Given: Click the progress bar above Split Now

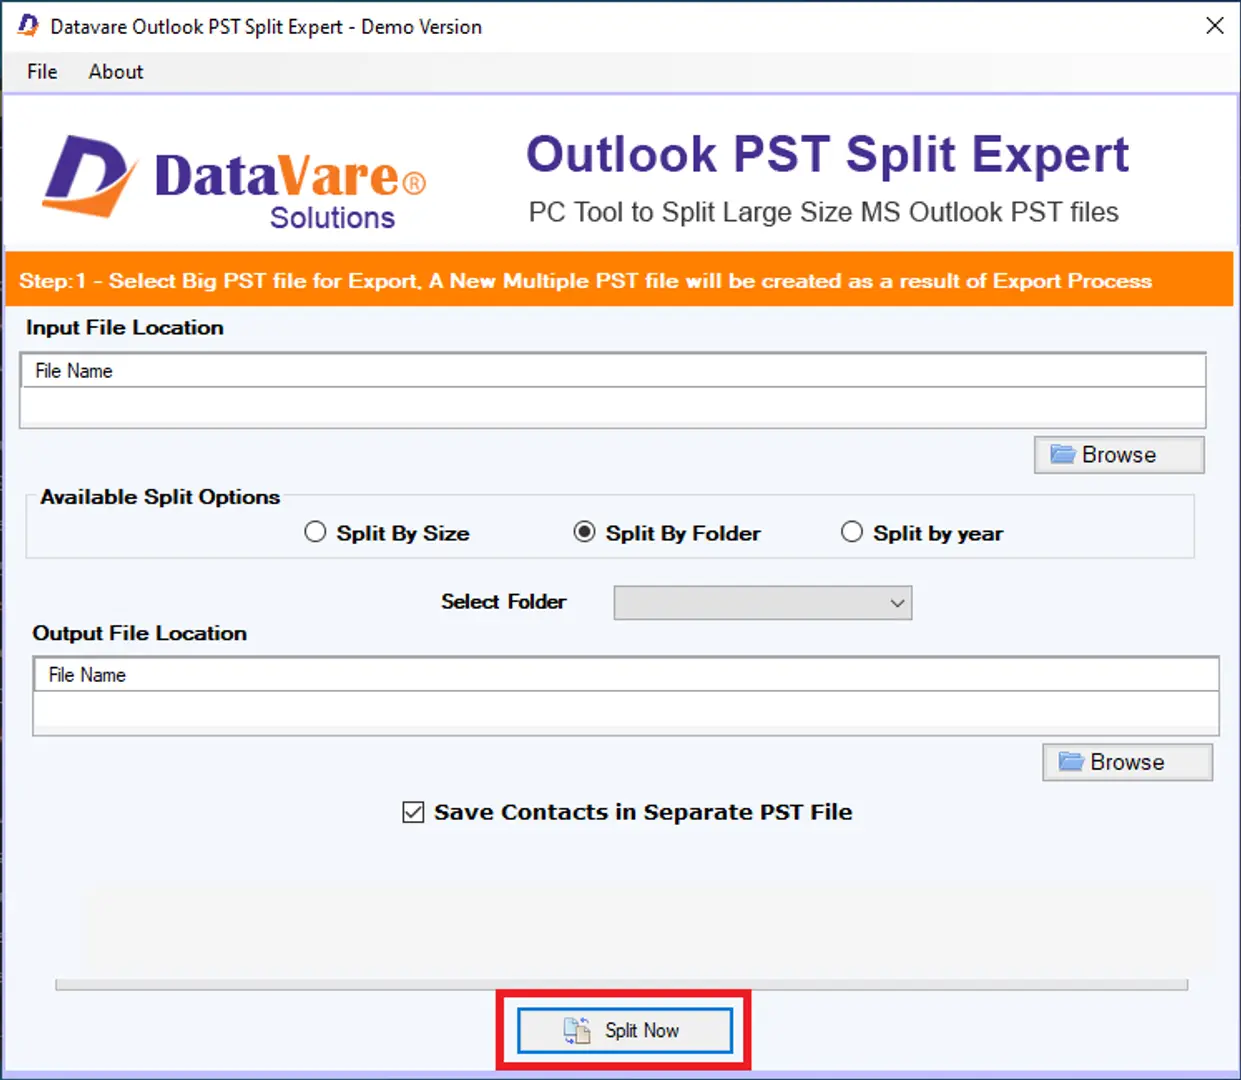Looking at the screenshot, I should (621, 985).
